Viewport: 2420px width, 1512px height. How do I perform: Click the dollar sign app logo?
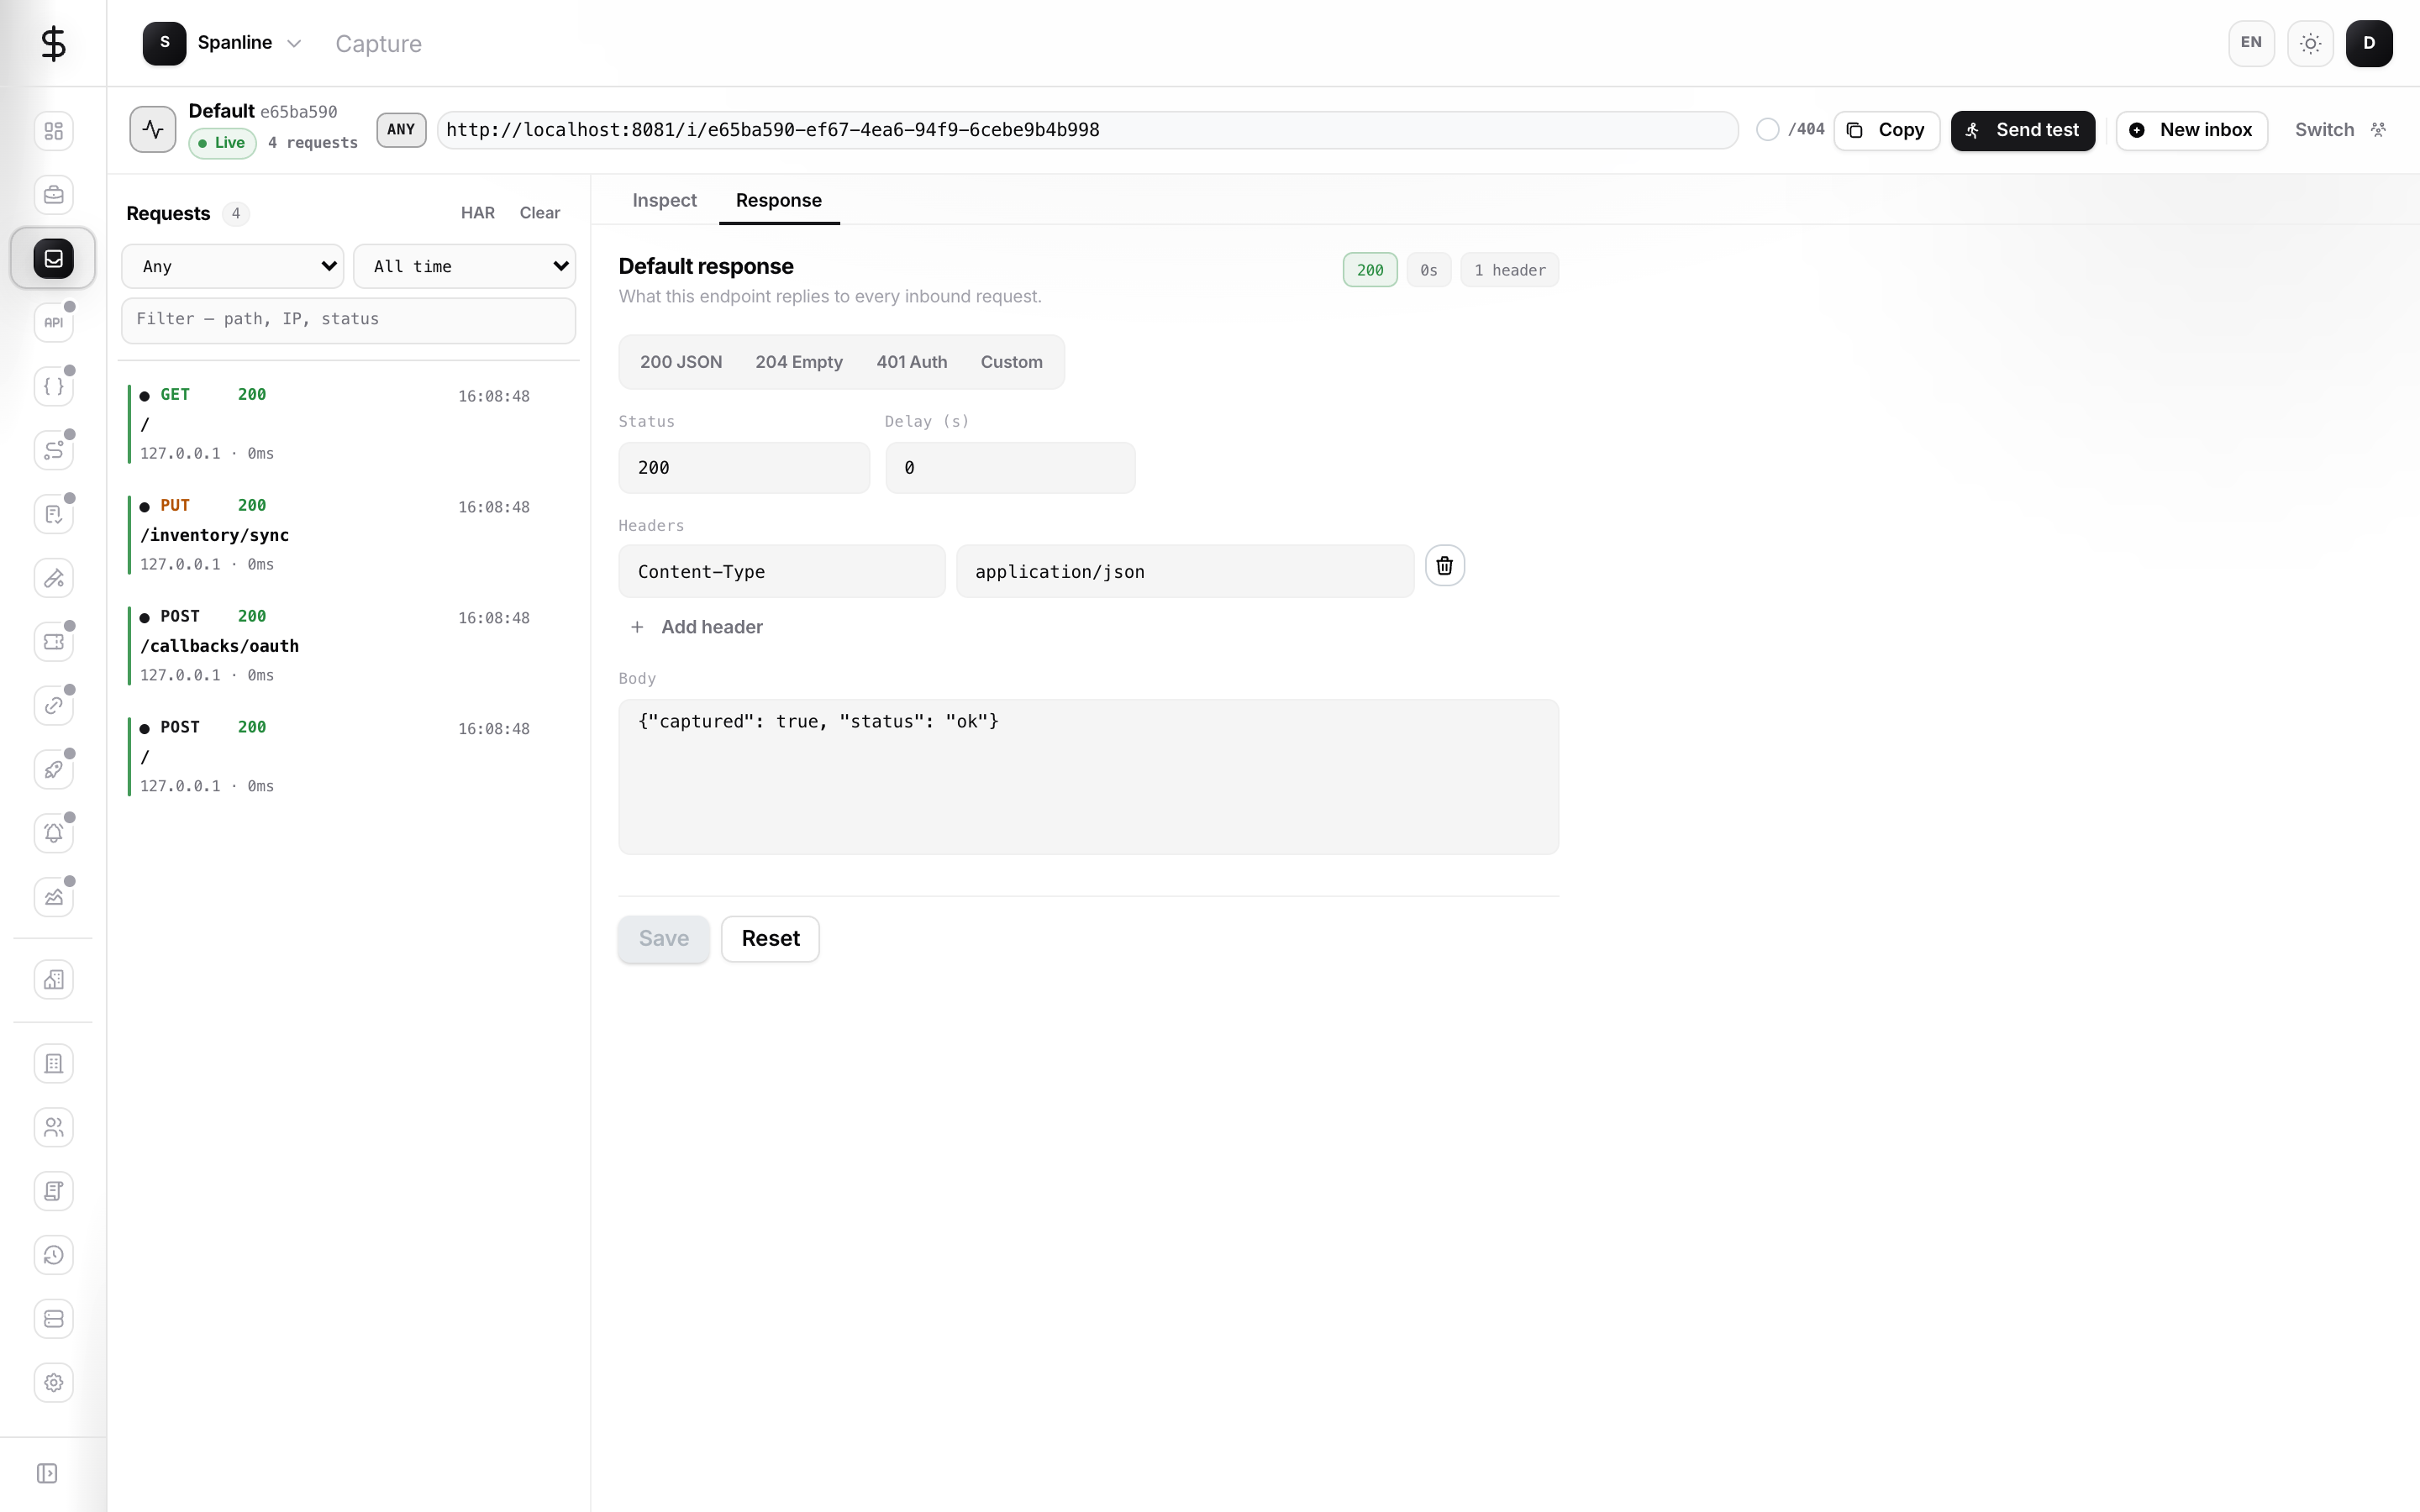pos(53,43)
